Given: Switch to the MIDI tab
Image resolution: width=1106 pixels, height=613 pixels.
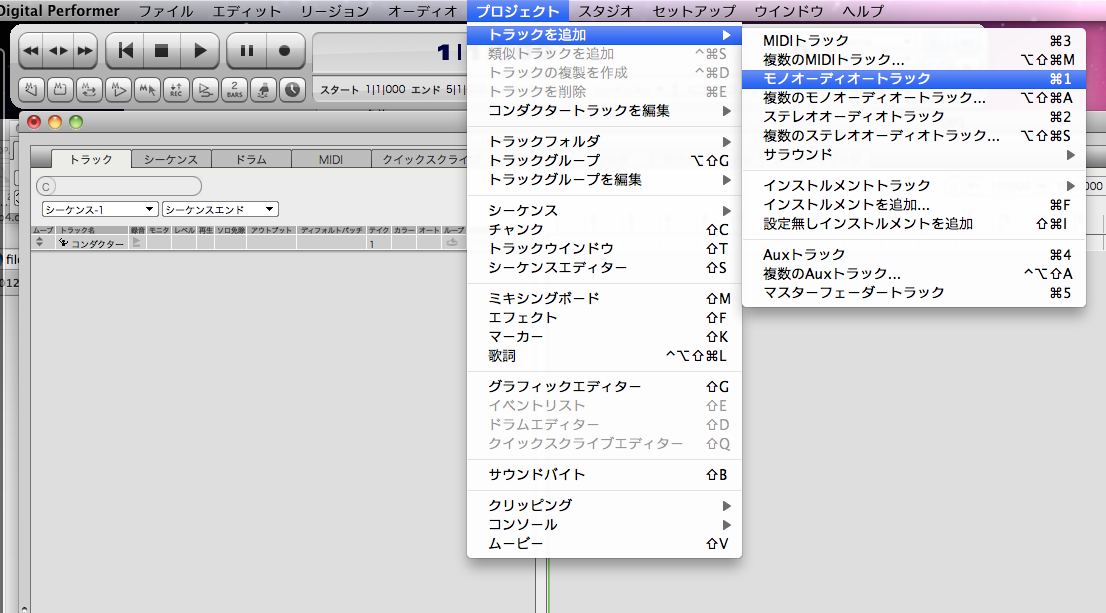Looking at the screenshot, I should pyautogui.click(x=331, y=159).
